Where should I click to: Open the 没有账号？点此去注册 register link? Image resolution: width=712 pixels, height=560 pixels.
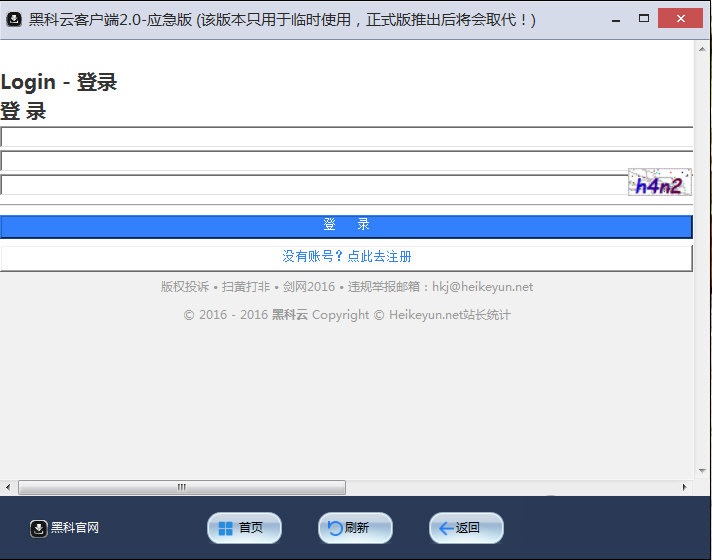point(346,257)
